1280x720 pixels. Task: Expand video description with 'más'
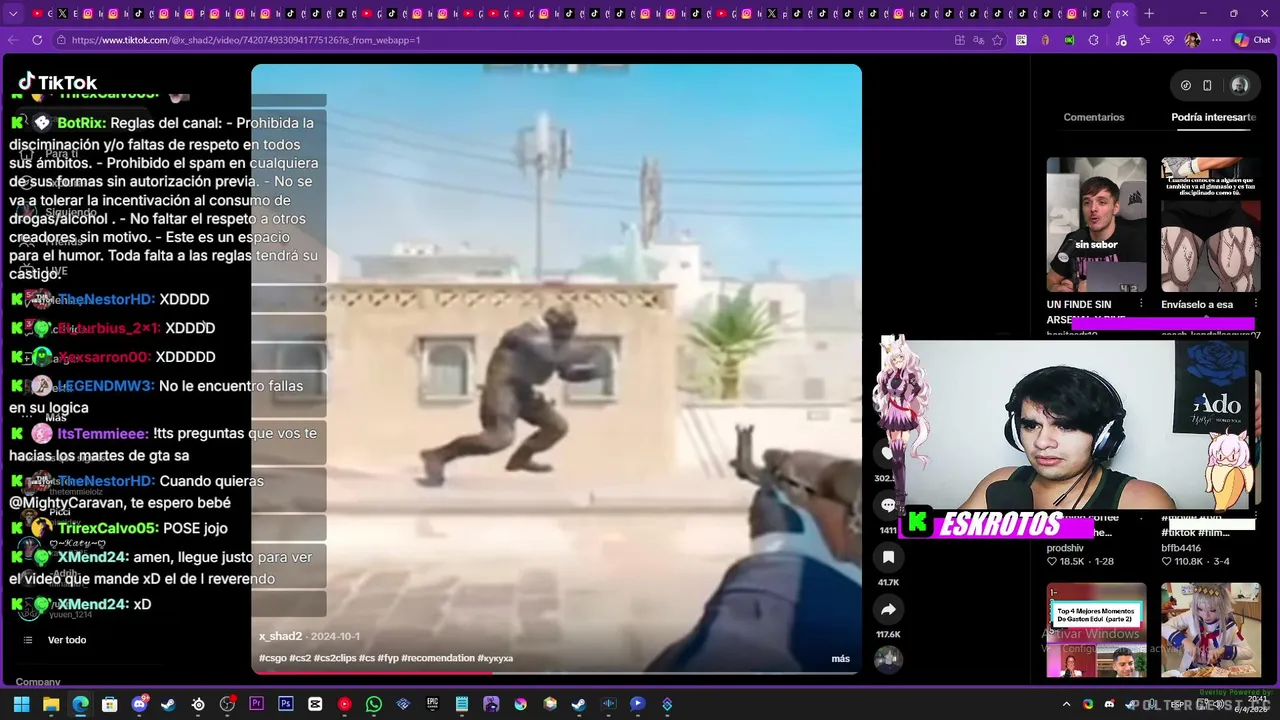[x=840, y=658]
